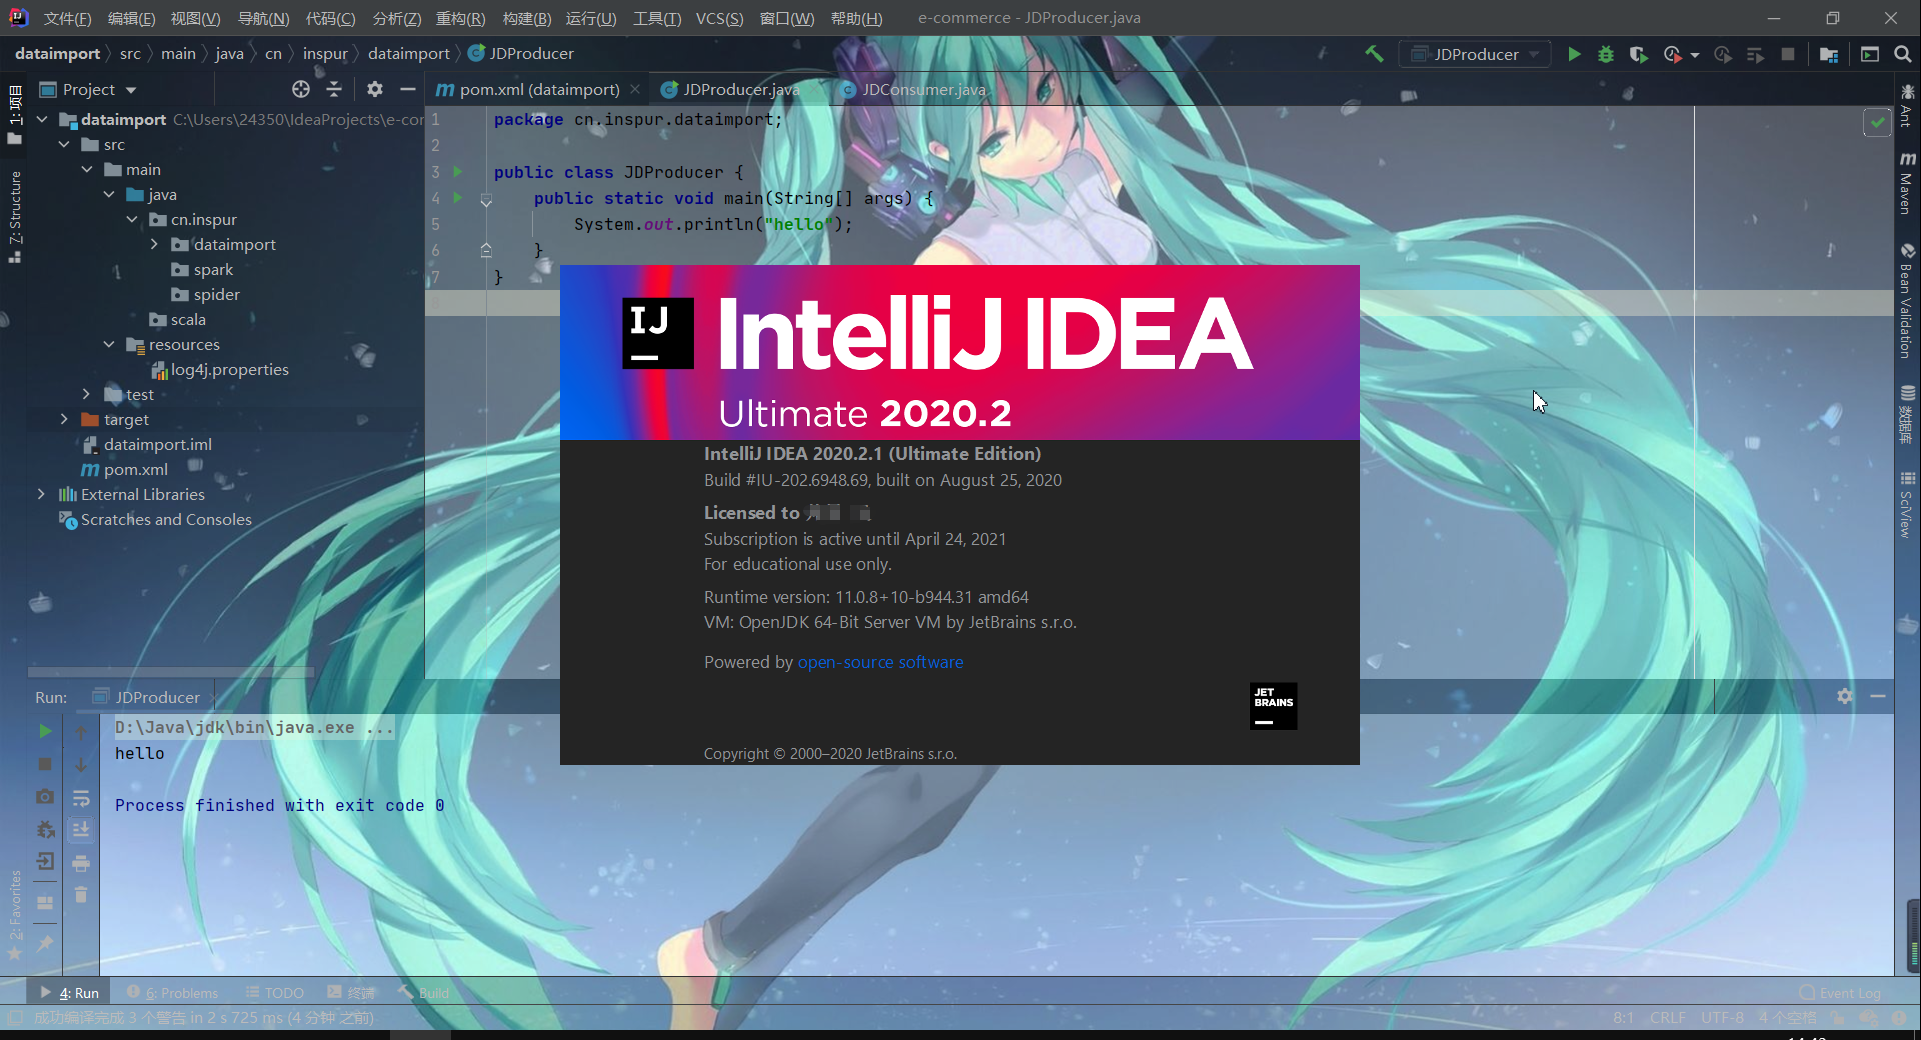Open the 运行(U) menu in the menu bar

(x=591, y=18)
